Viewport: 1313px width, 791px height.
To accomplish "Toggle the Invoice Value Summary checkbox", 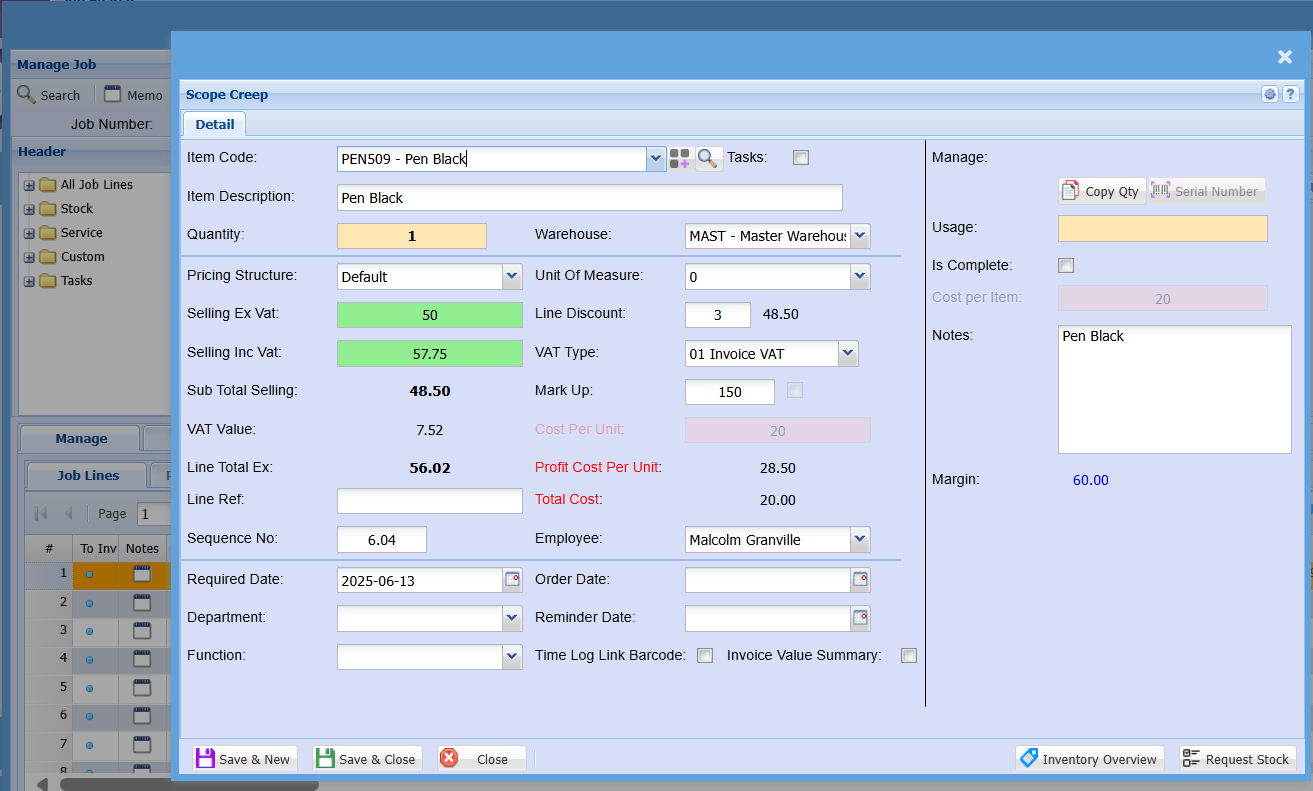I will coord(908,656).
